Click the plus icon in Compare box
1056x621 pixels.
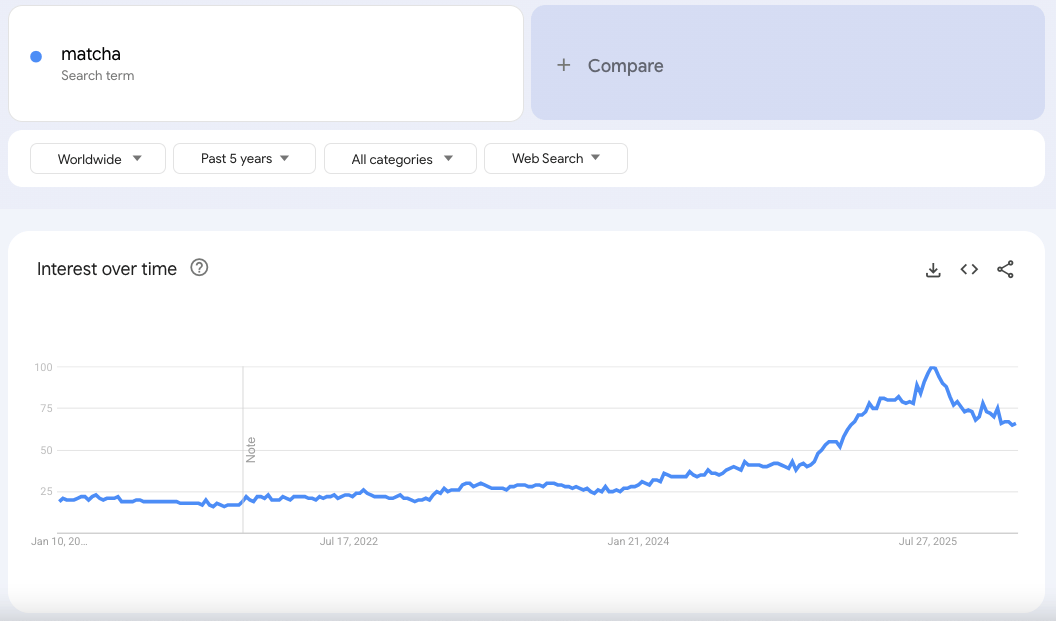coord(564,65)
